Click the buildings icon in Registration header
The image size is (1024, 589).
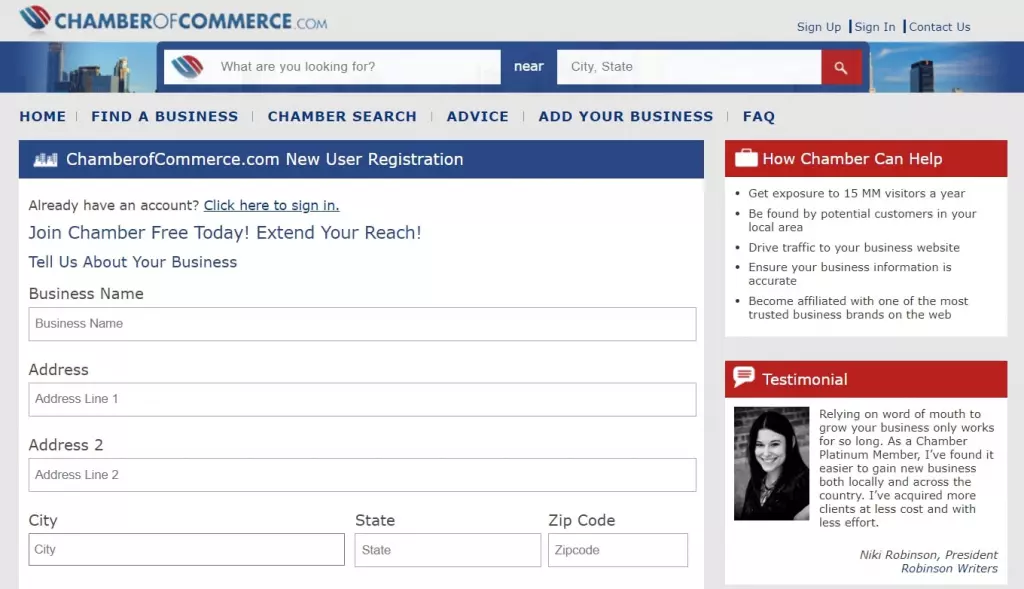pos(45,159)
